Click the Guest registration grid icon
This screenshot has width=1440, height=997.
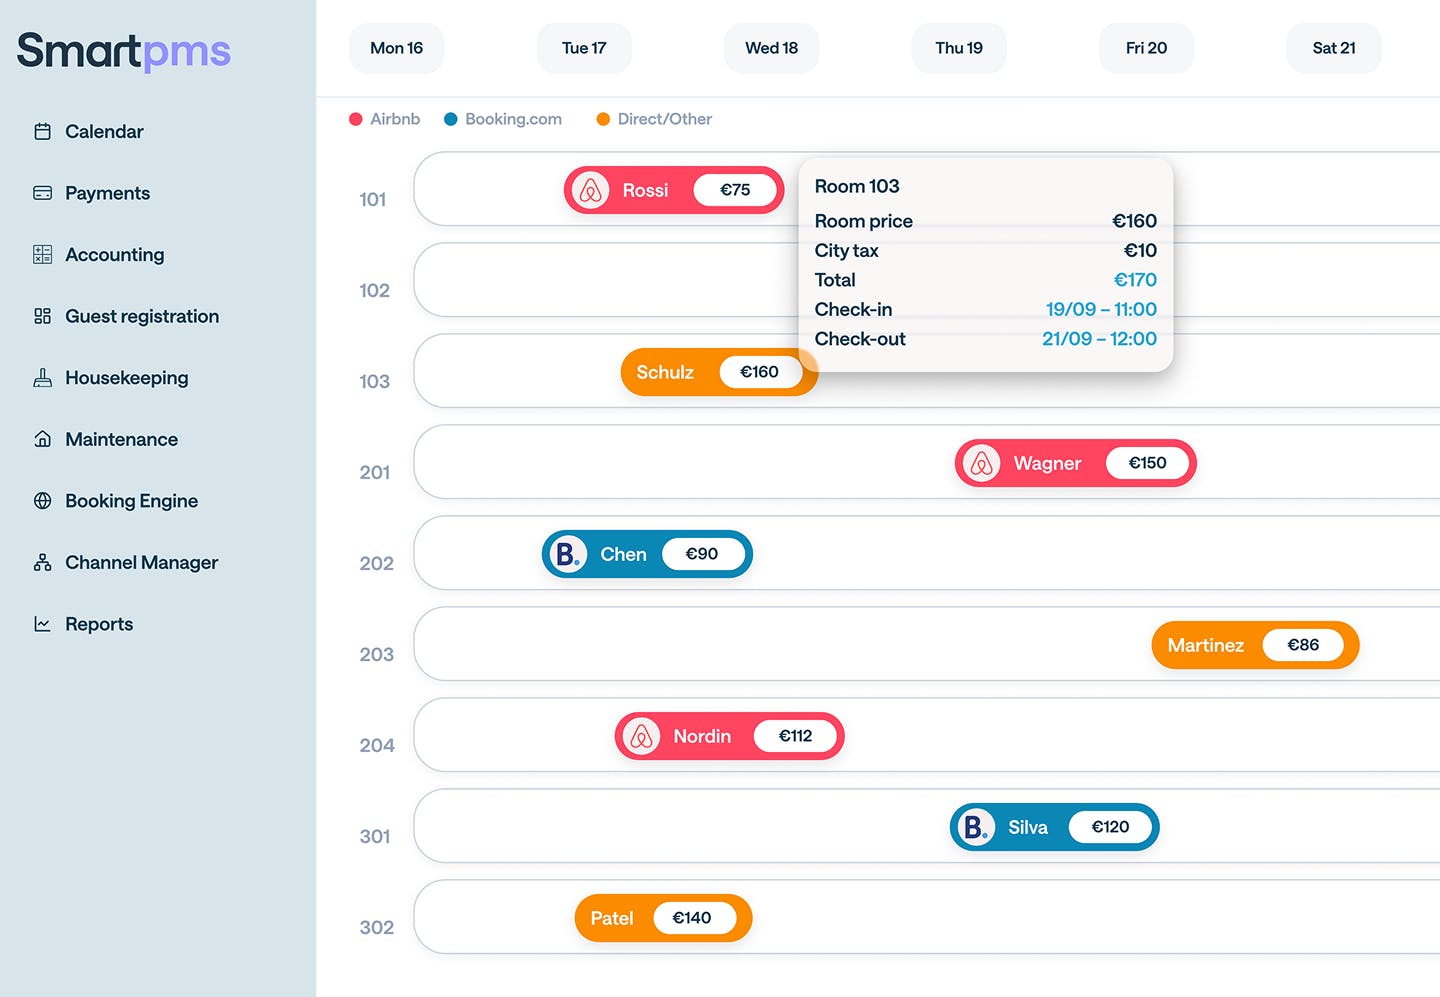(42, 316)
